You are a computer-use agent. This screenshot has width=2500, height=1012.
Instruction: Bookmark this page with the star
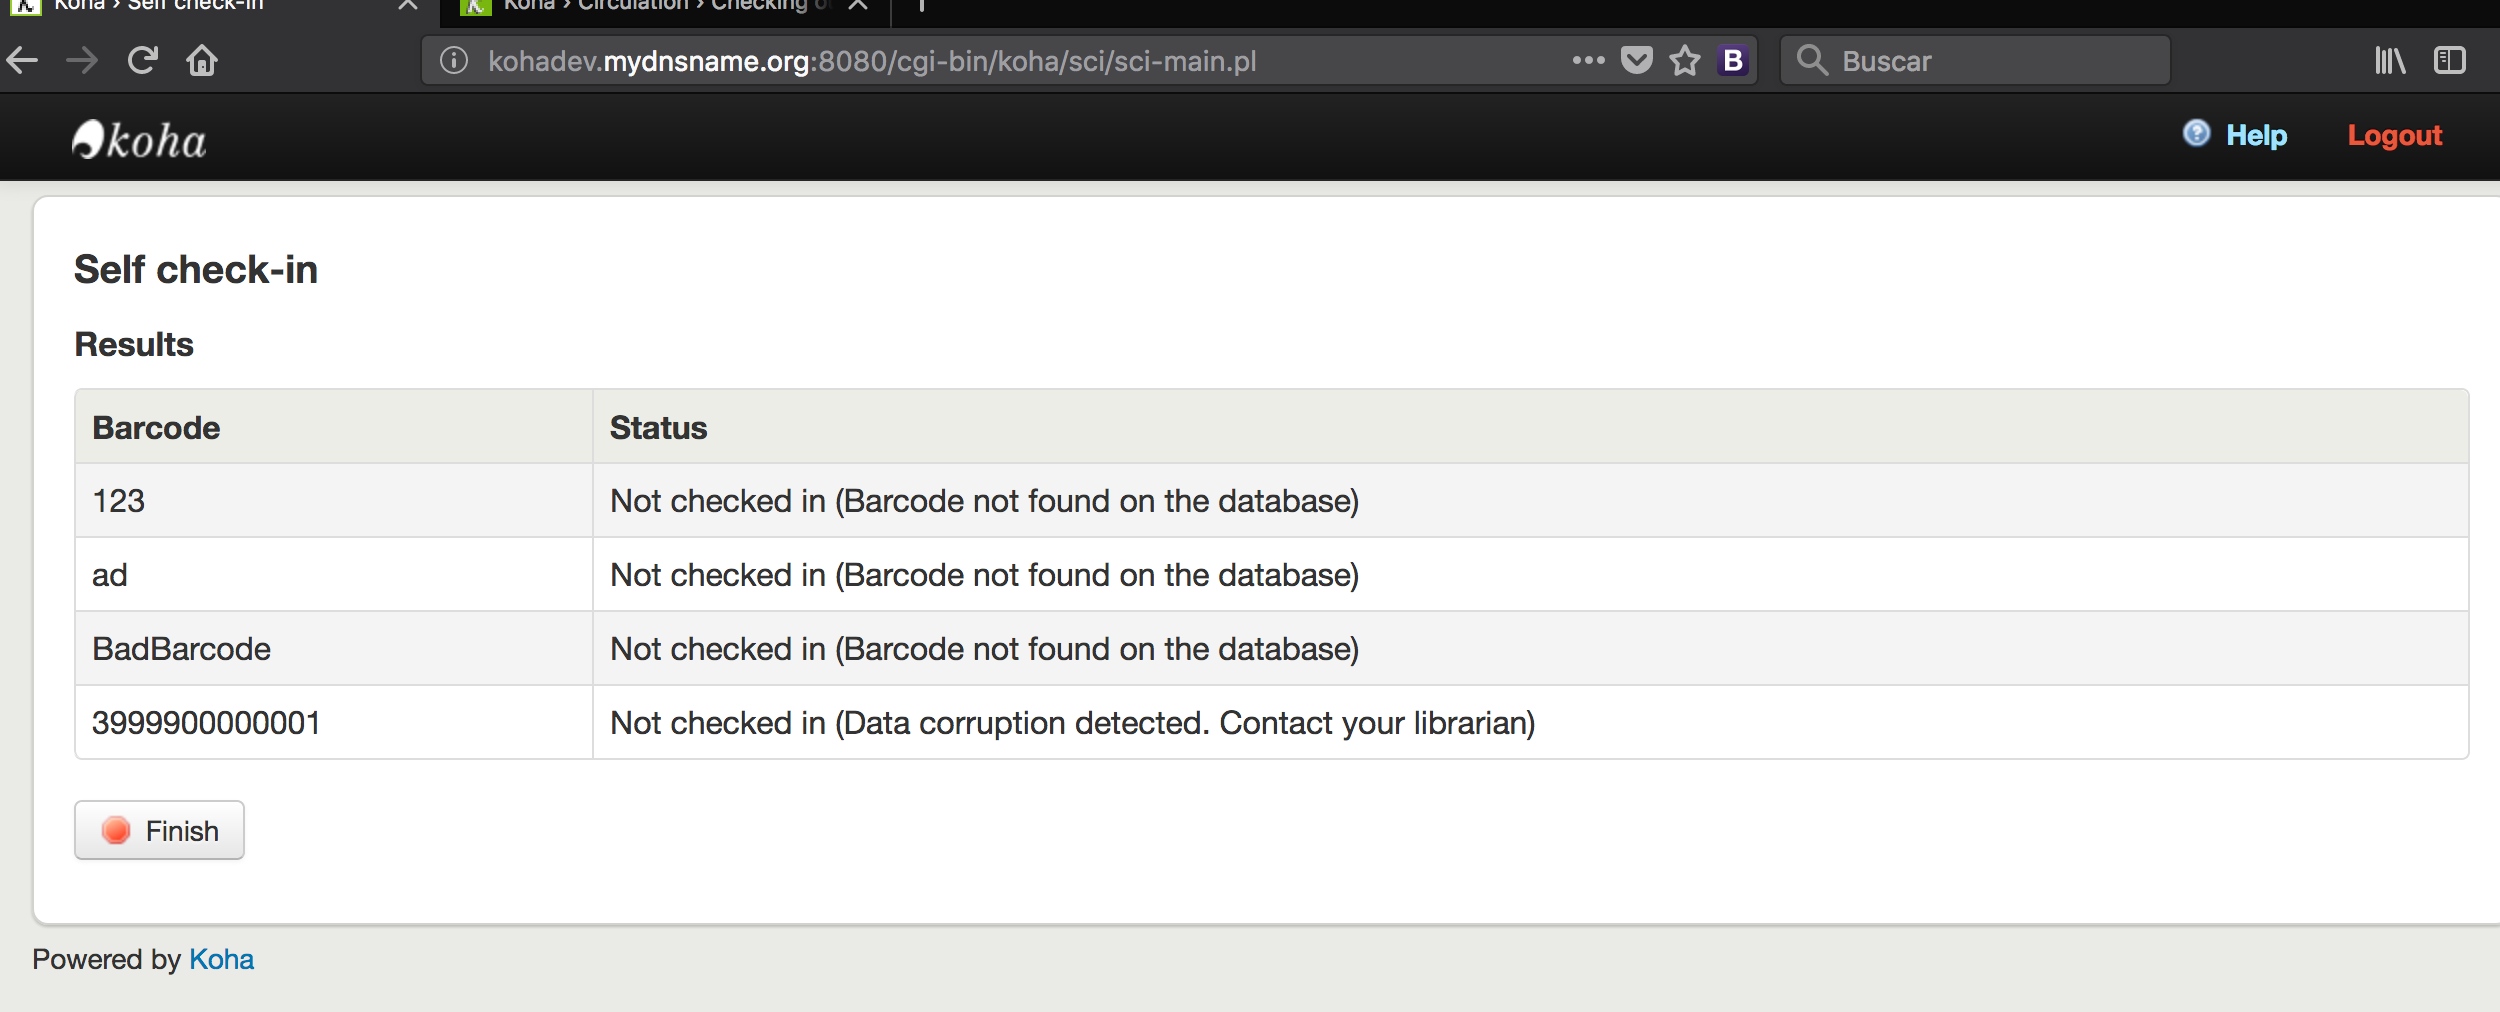point(1685,61)
